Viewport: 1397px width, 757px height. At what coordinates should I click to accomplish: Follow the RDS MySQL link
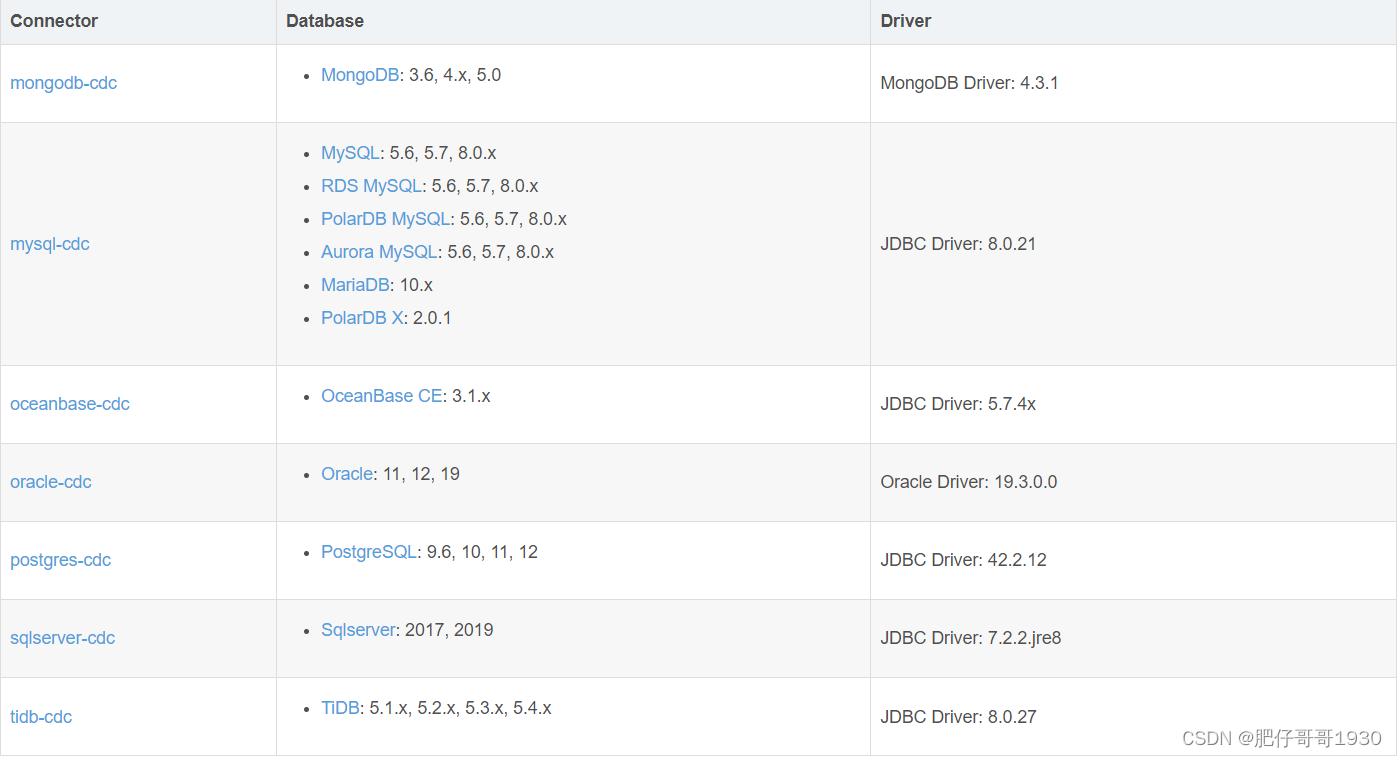tap(372, 186)
